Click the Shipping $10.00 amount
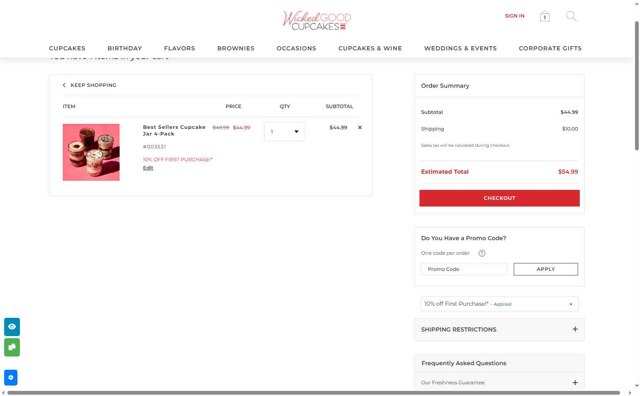 point(570,129)
